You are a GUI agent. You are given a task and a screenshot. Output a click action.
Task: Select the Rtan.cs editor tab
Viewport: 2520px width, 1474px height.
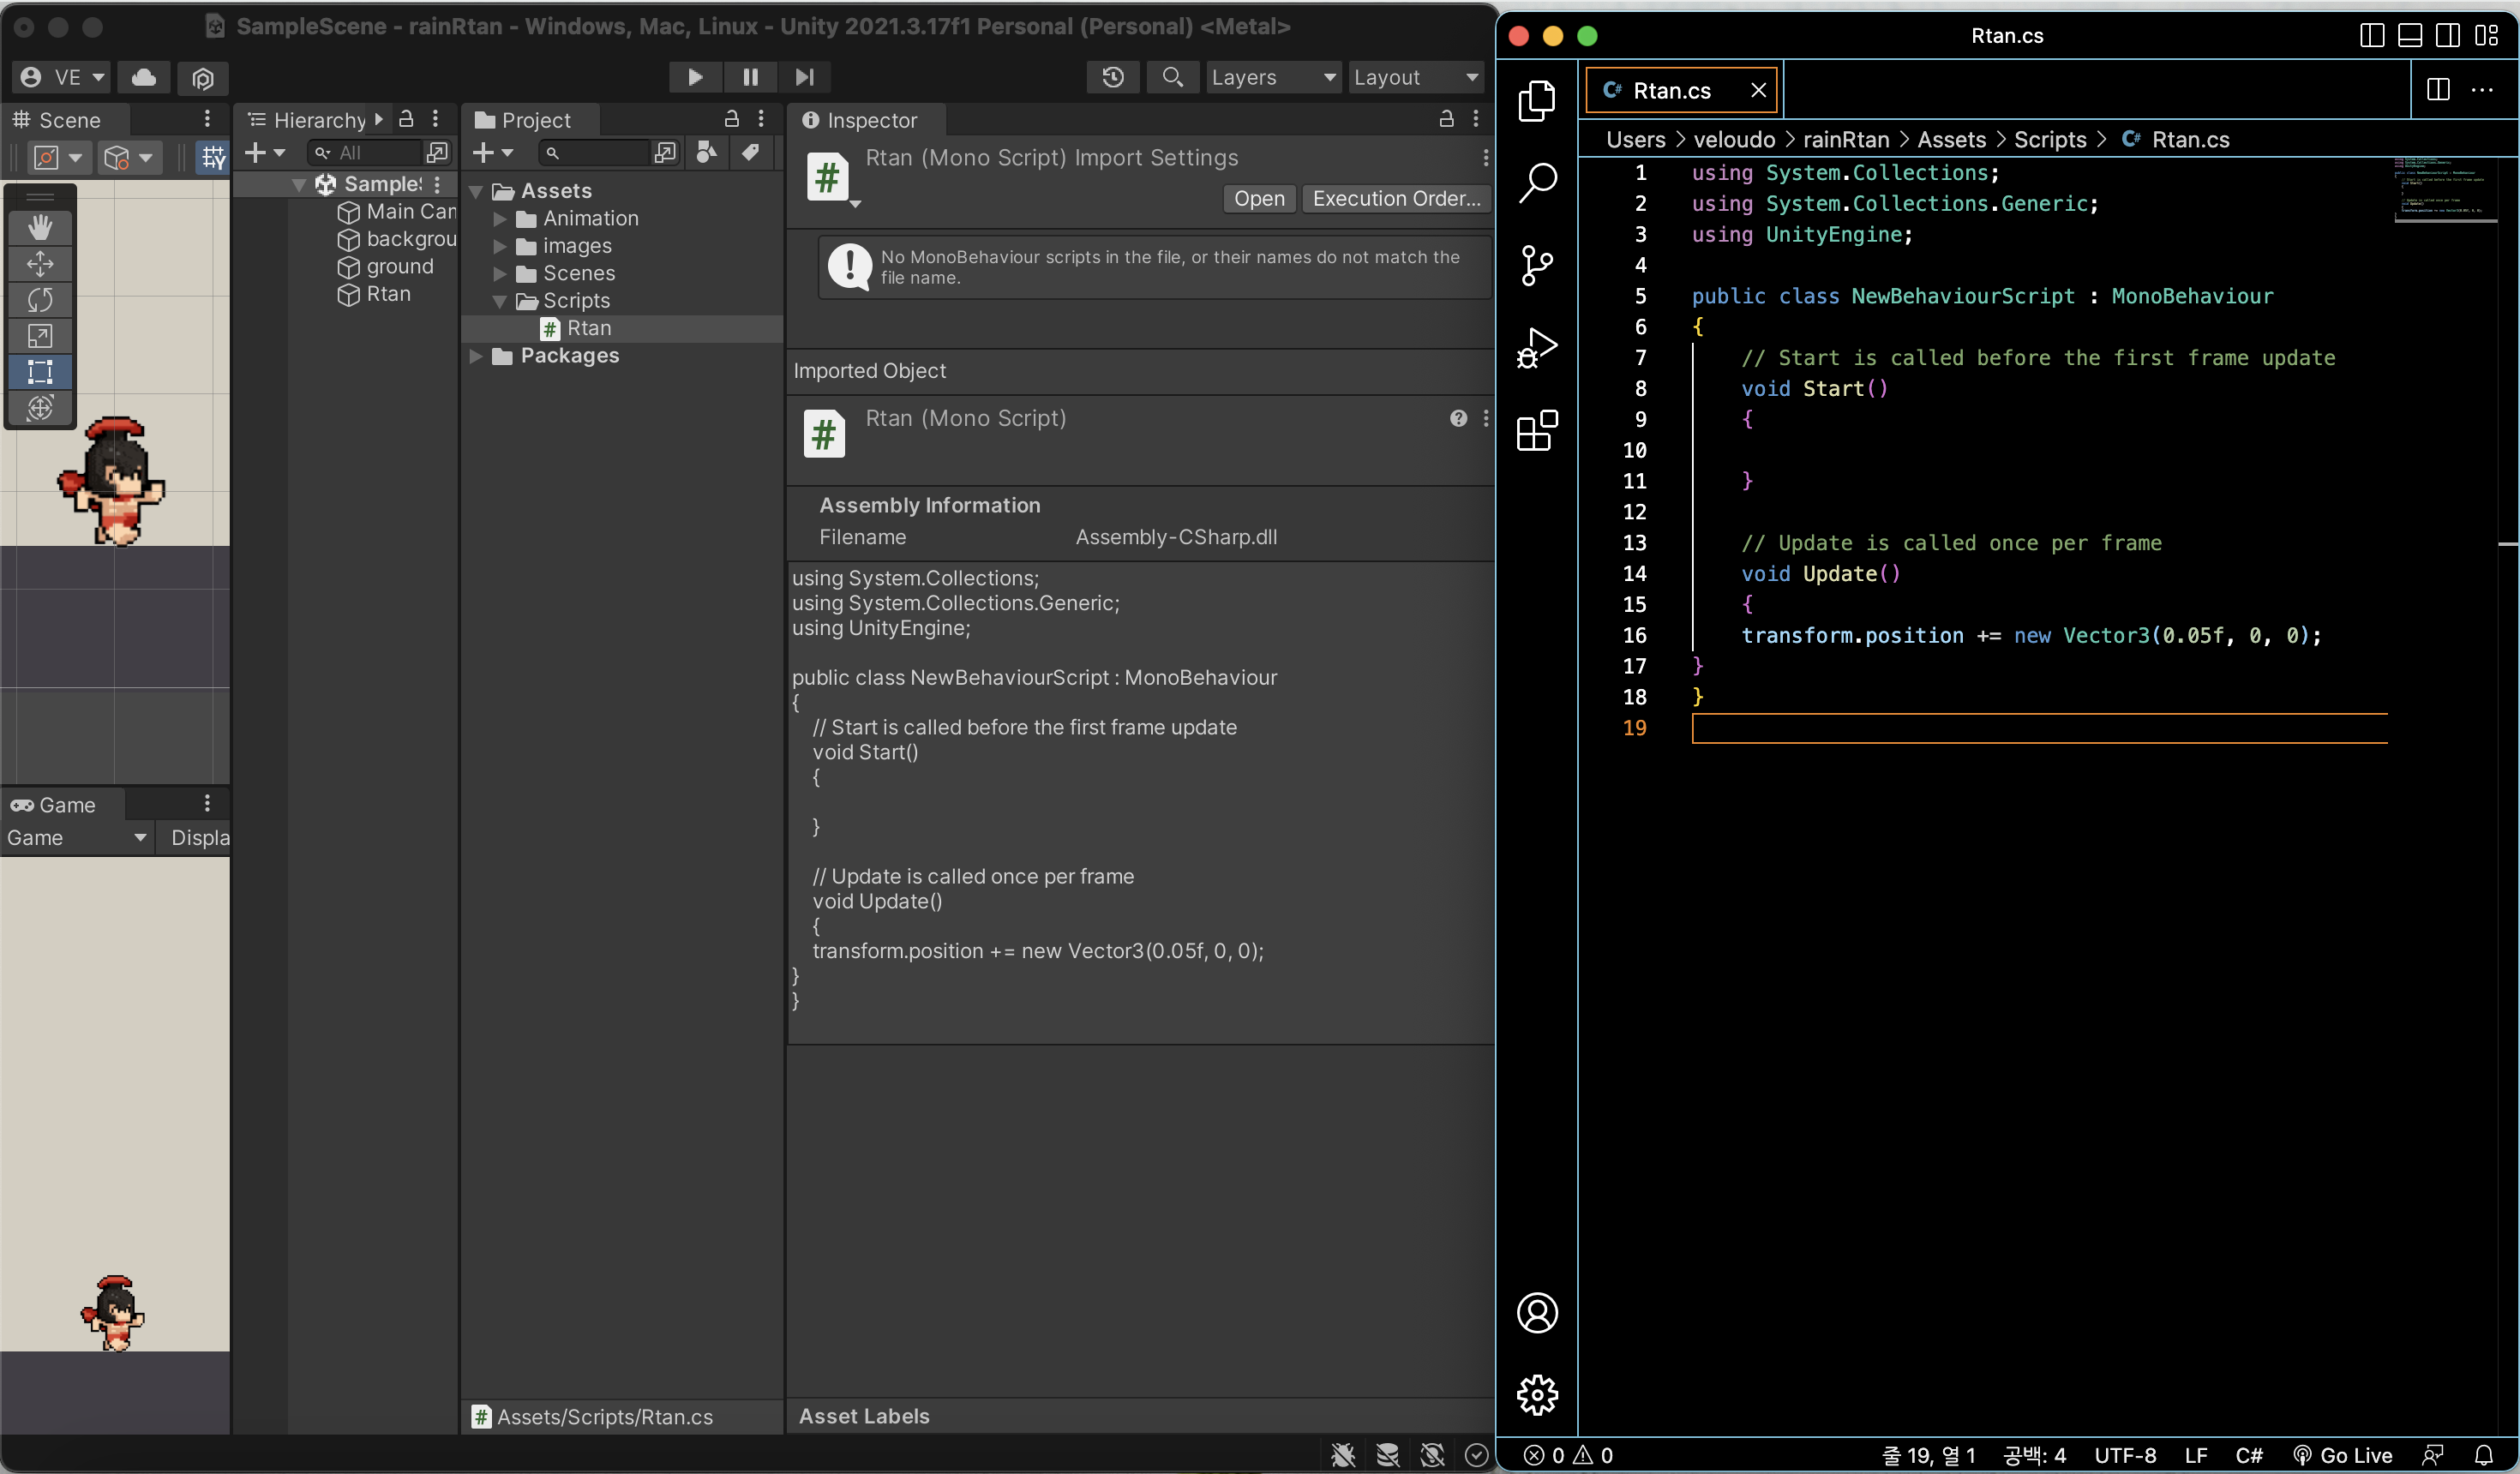(1682, 91)
